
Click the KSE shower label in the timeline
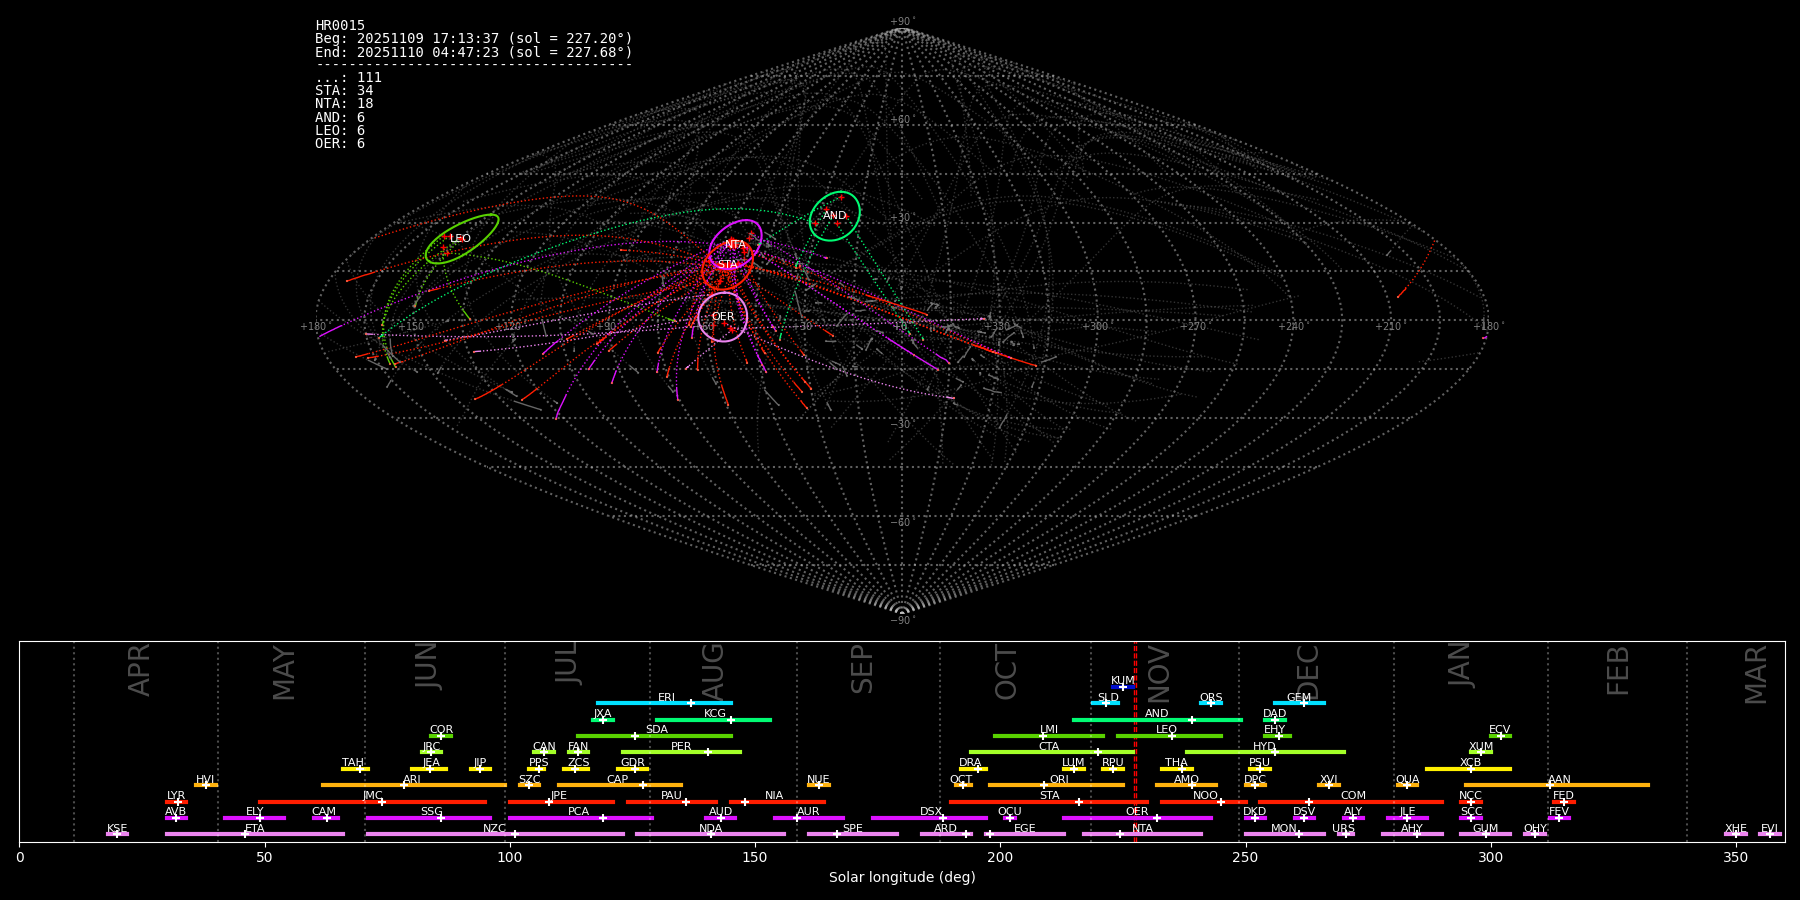tap(117, 829)
